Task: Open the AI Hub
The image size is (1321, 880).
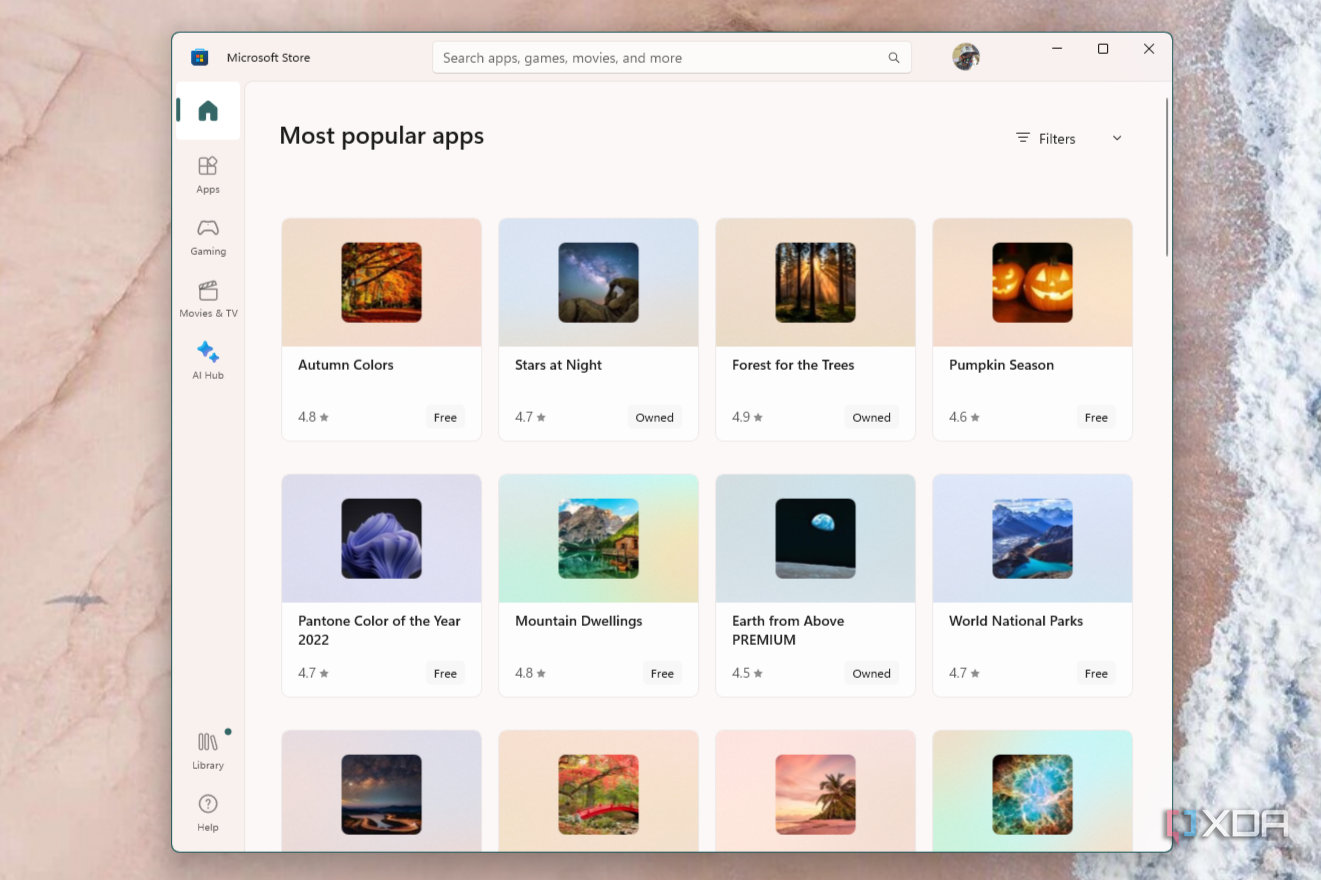Action: (207, 361)
